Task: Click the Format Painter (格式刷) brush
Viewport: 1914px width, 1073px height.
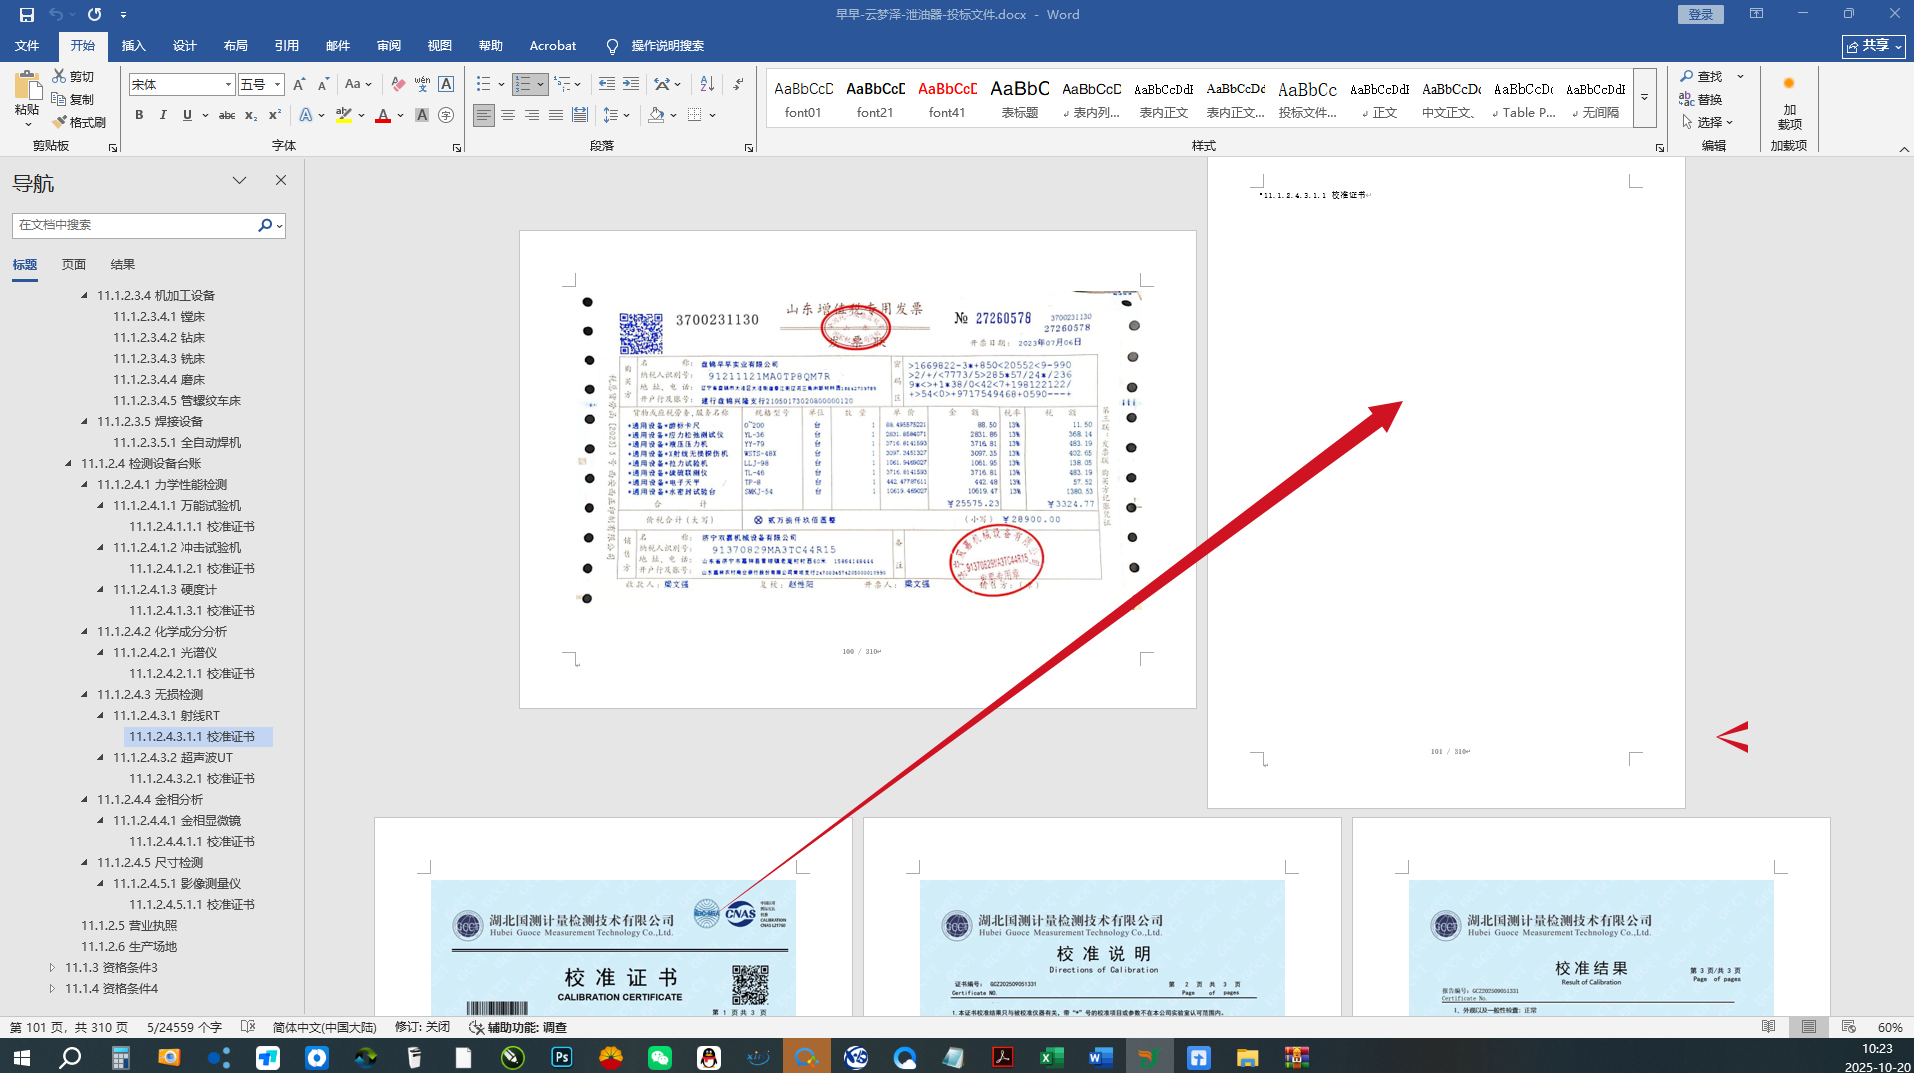Action: (x=79, y=122)
